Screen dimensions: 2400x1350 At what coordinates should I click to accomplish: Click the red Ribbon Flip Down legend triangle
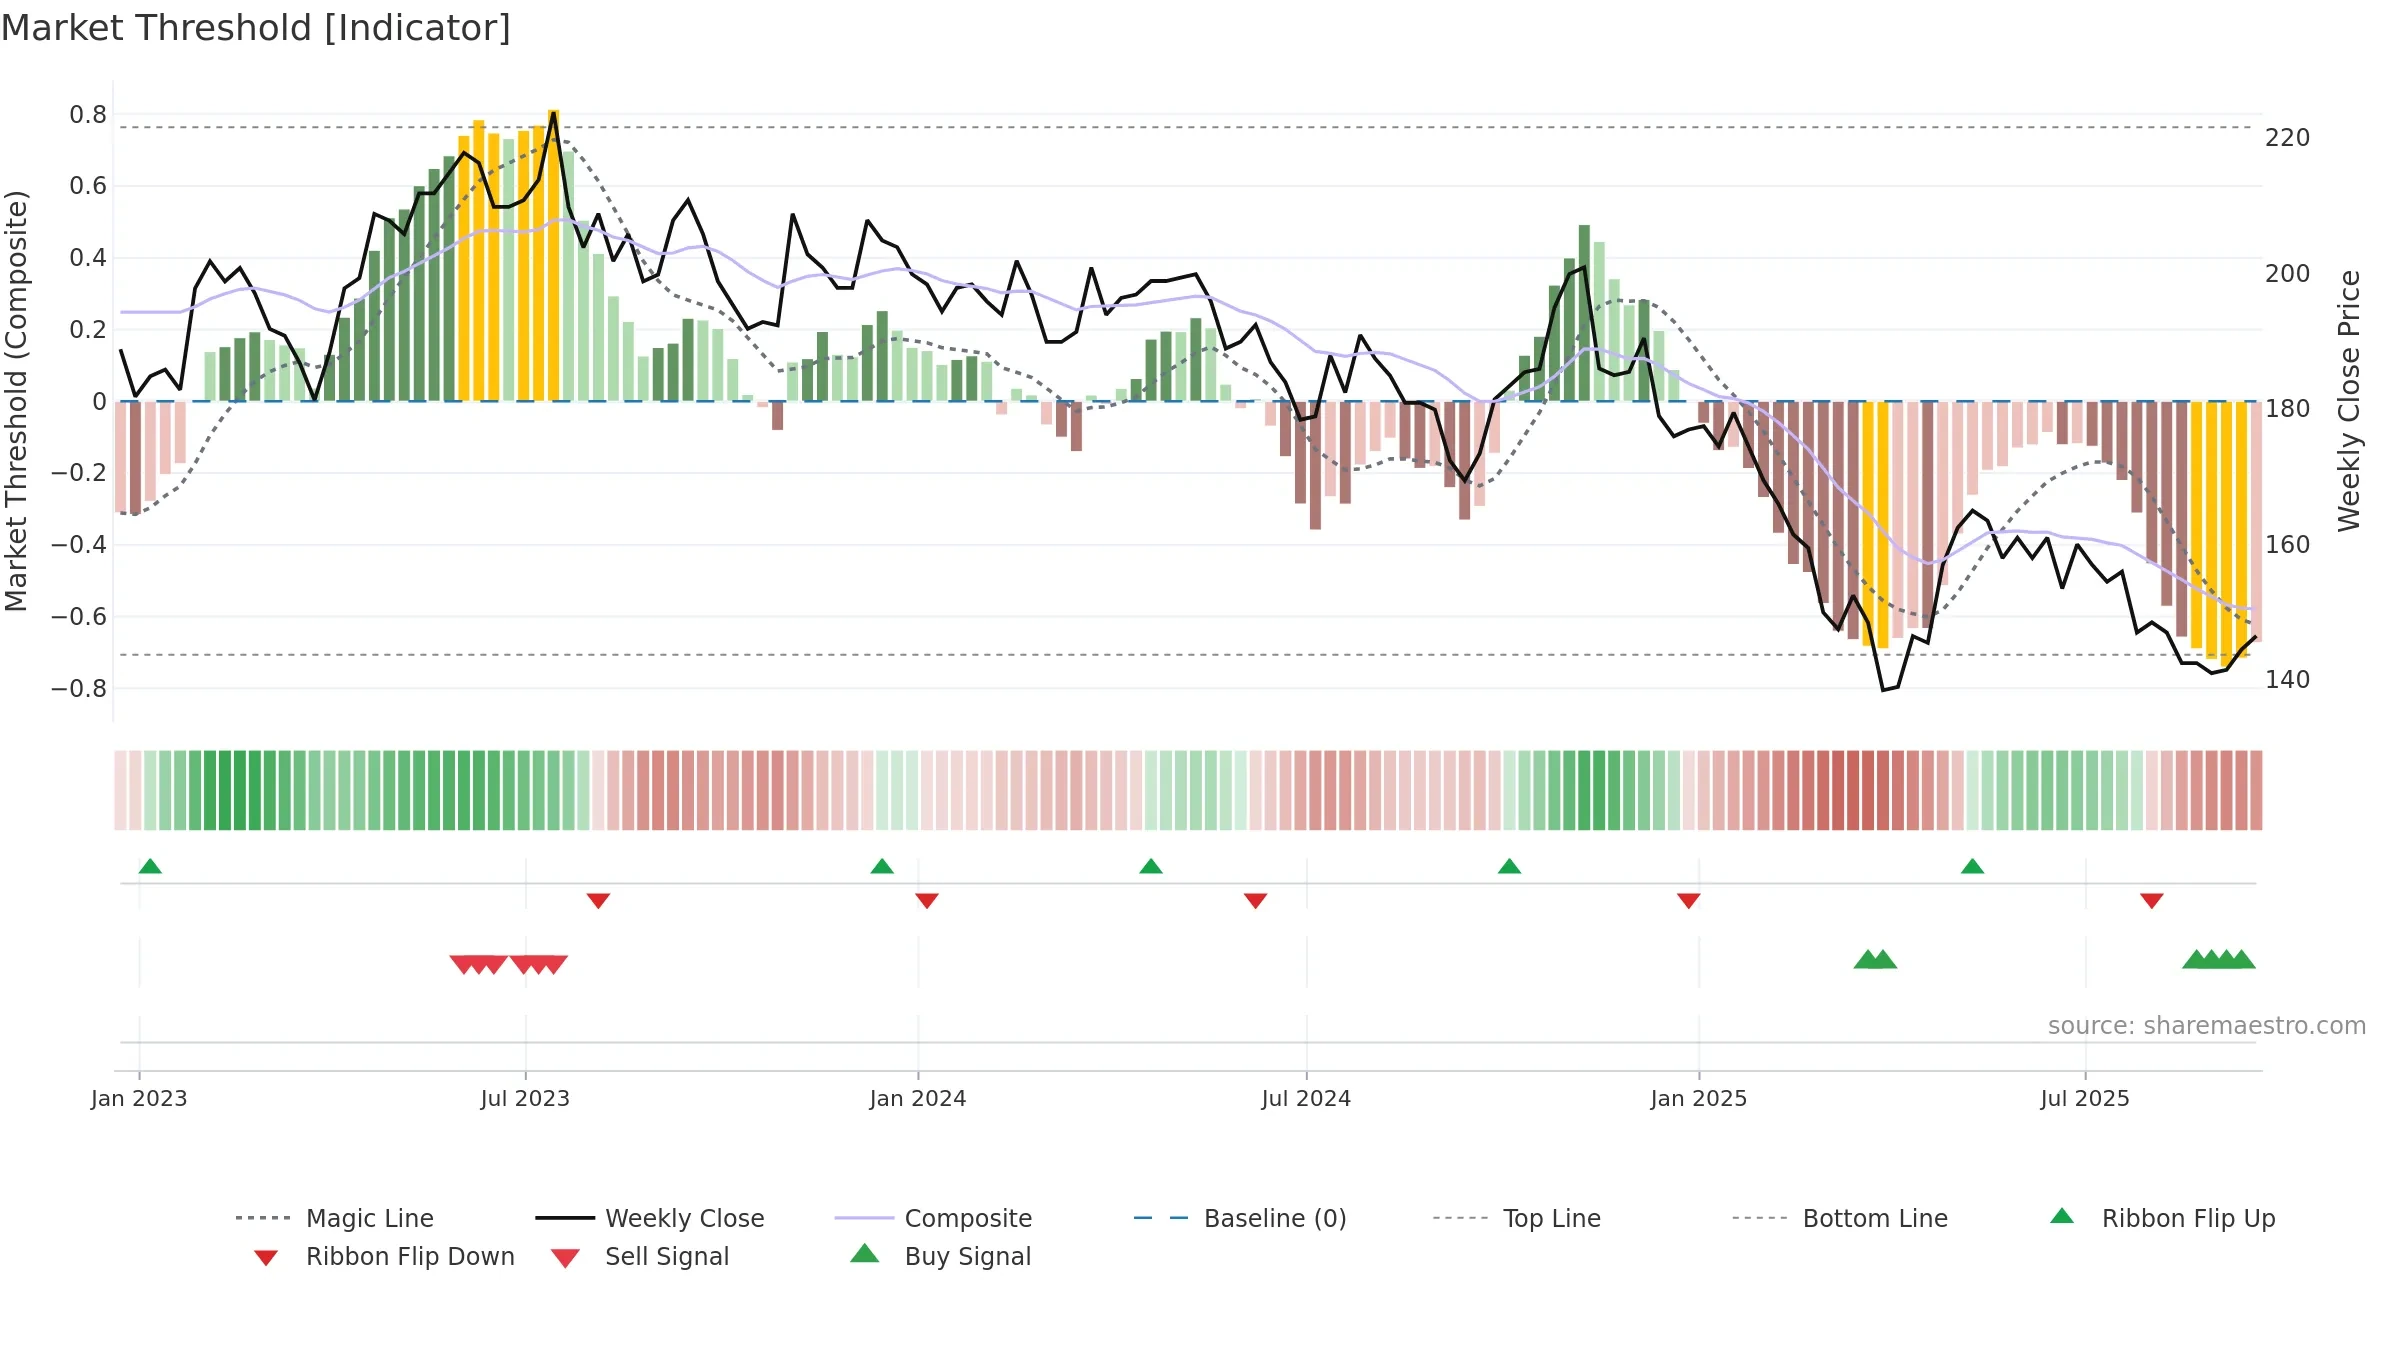(x=266, y=1258)
